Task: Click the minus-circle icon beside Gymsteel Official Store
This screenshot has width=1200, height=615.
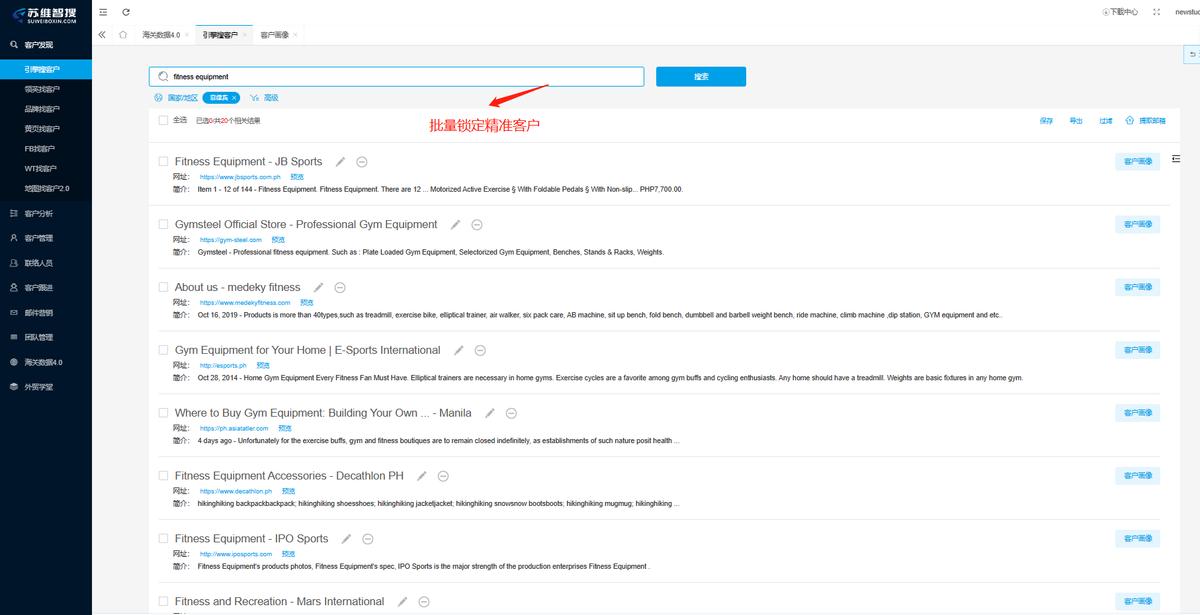Action: click(477, 224)
